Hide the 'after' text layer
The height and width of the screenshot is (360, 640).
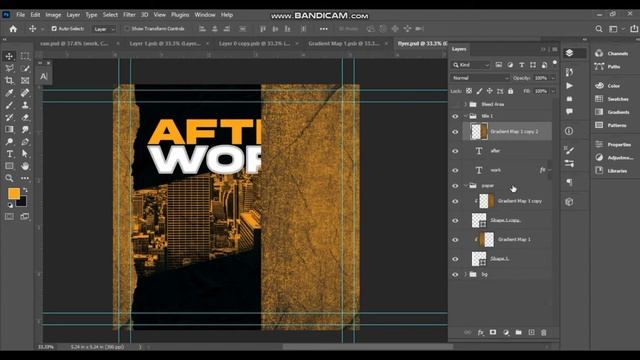pos(455,151)
